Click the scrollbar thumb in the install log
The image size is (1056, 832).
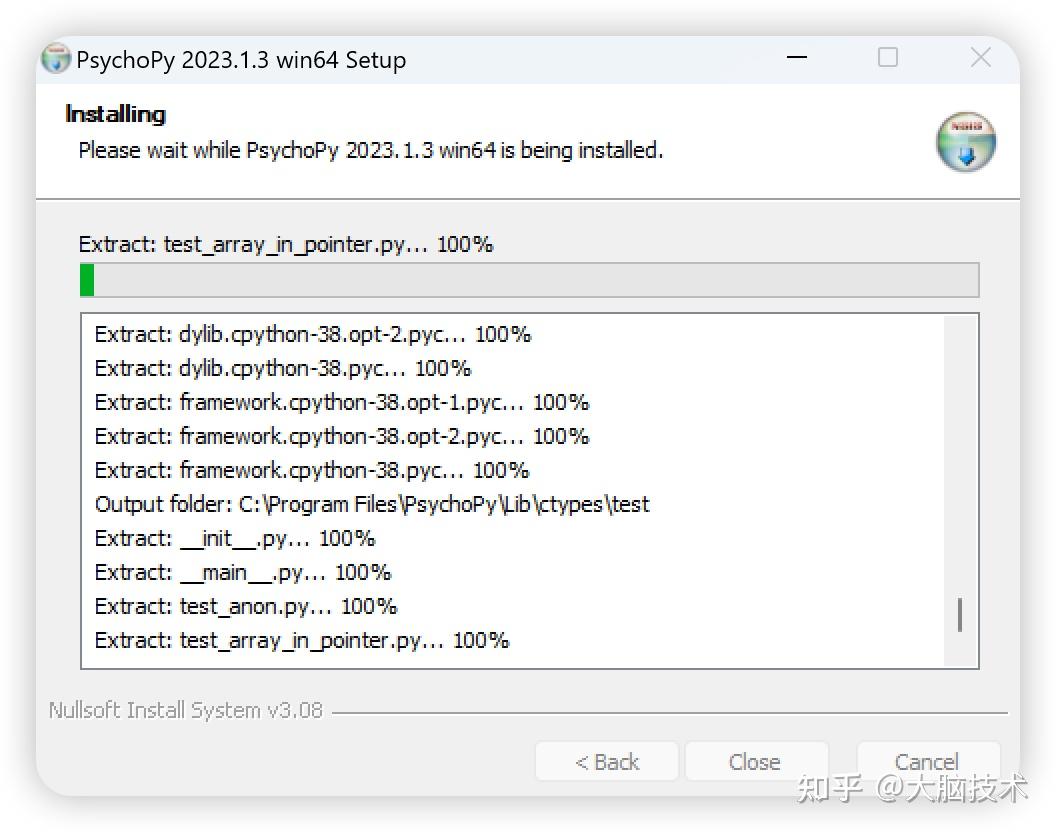pos(959,615)
